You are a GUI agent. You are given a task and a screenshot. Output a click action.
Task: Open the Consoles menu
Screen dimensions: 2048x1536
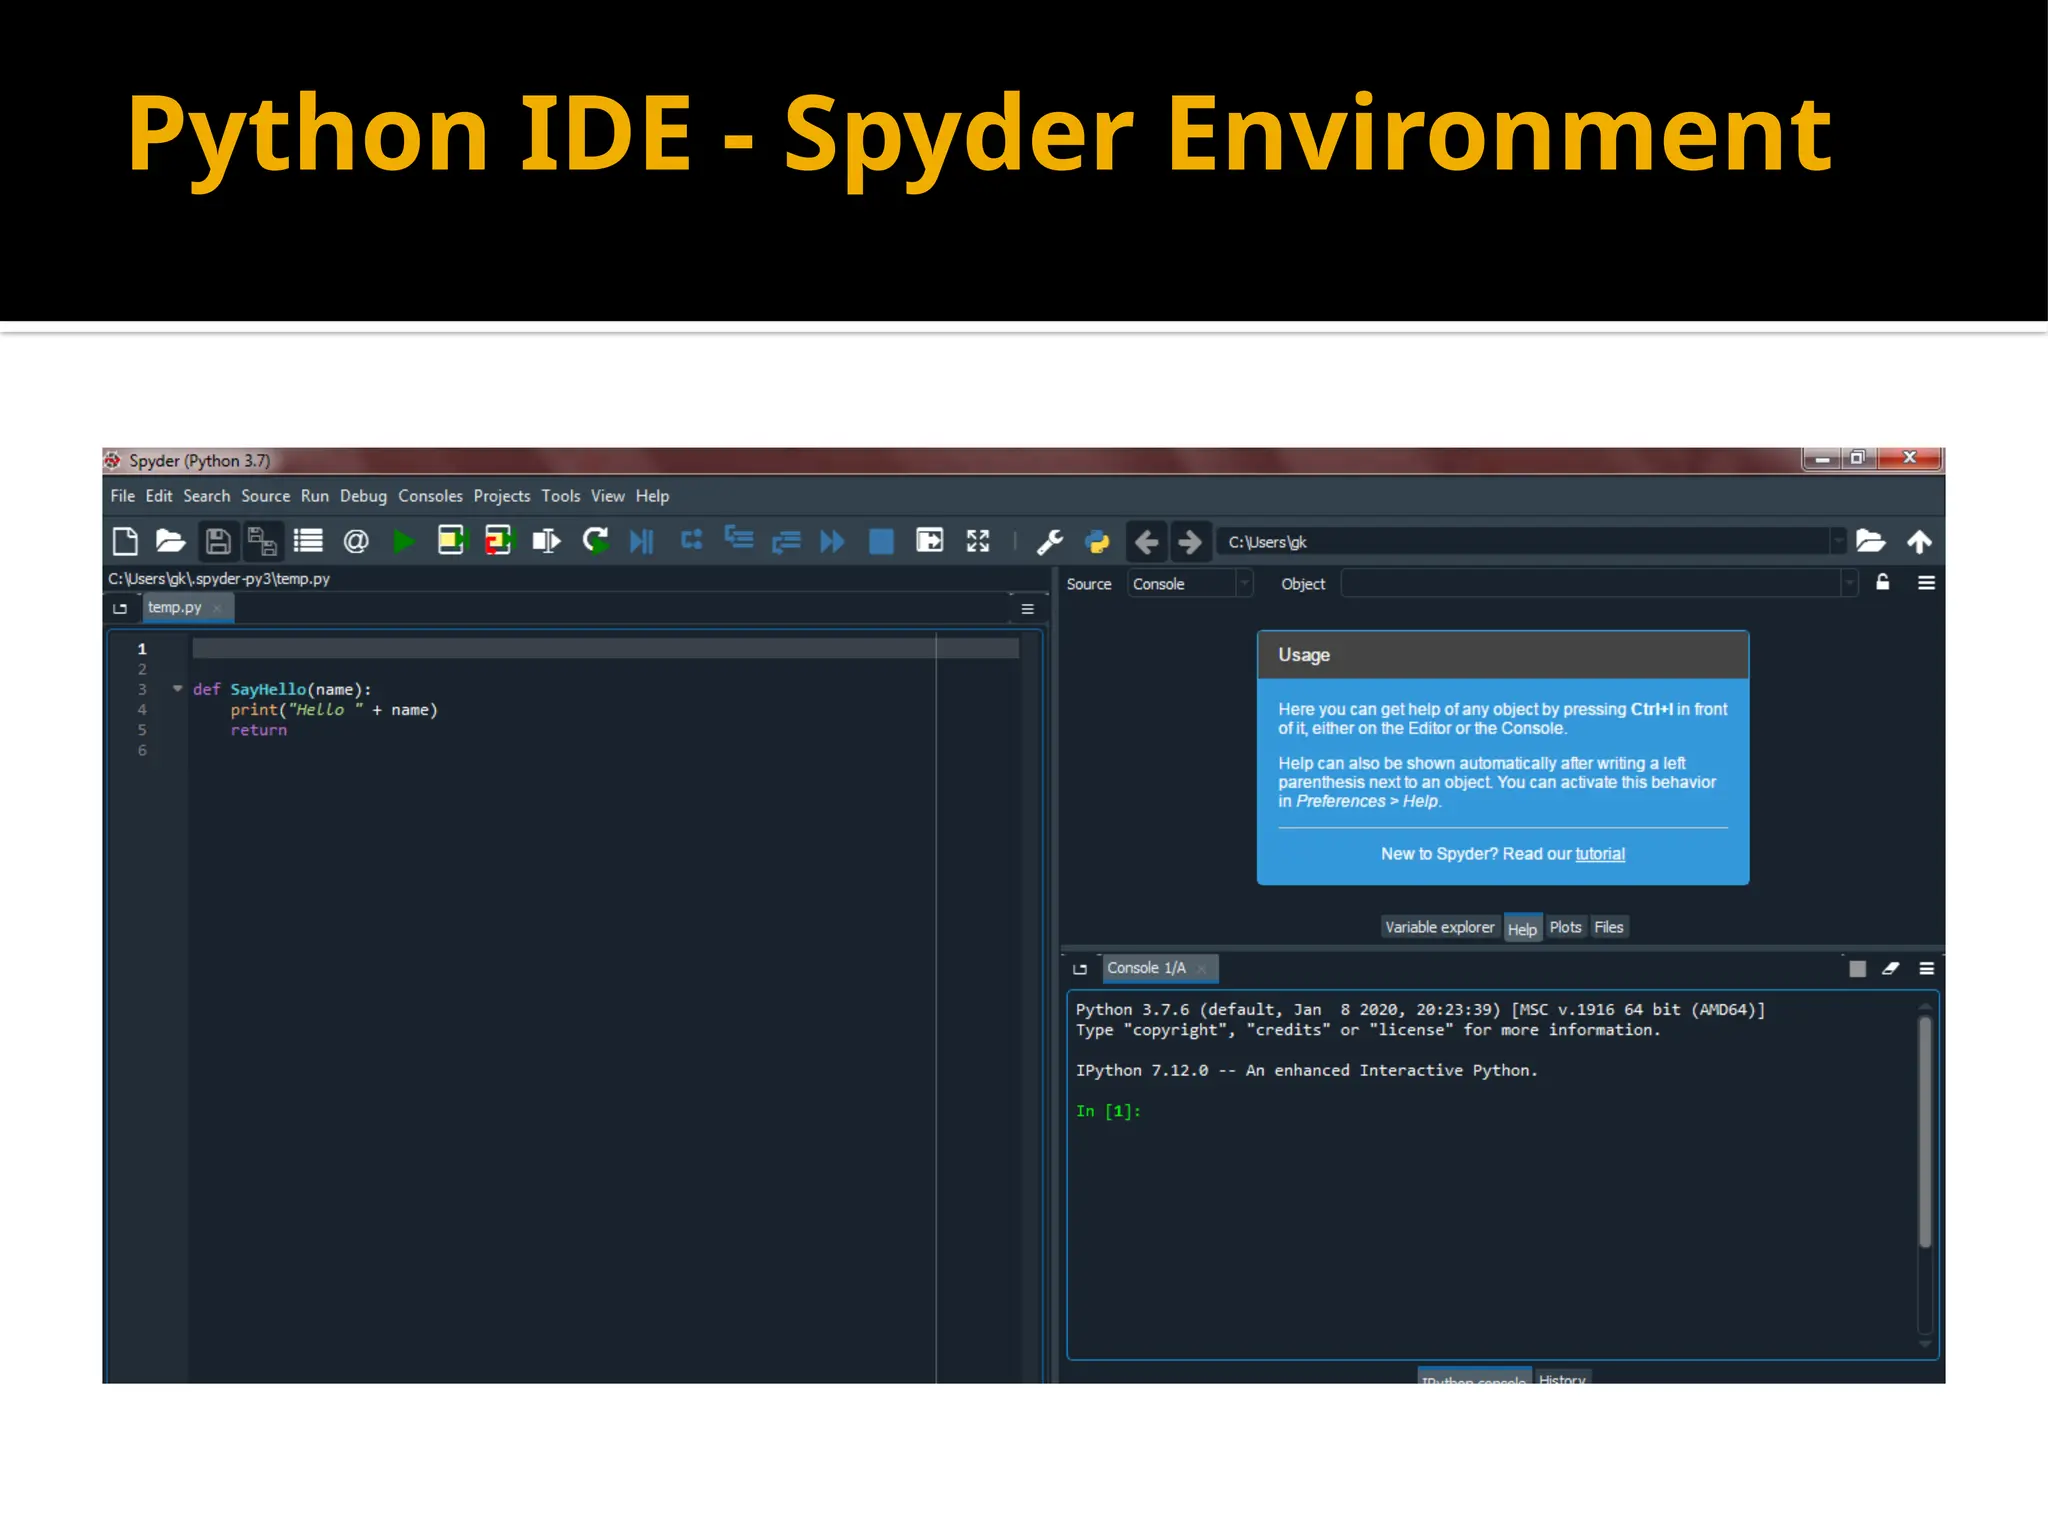430,496
